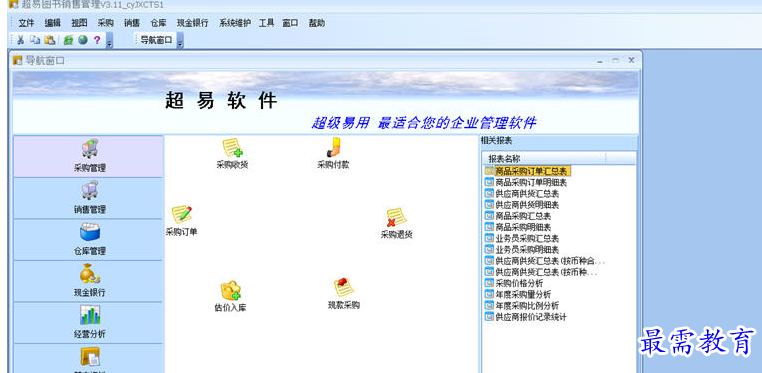Screen dimensions: 762x373
Task: Open the 采购收货 purchase receiving icon
Action: tap(232, 154)
